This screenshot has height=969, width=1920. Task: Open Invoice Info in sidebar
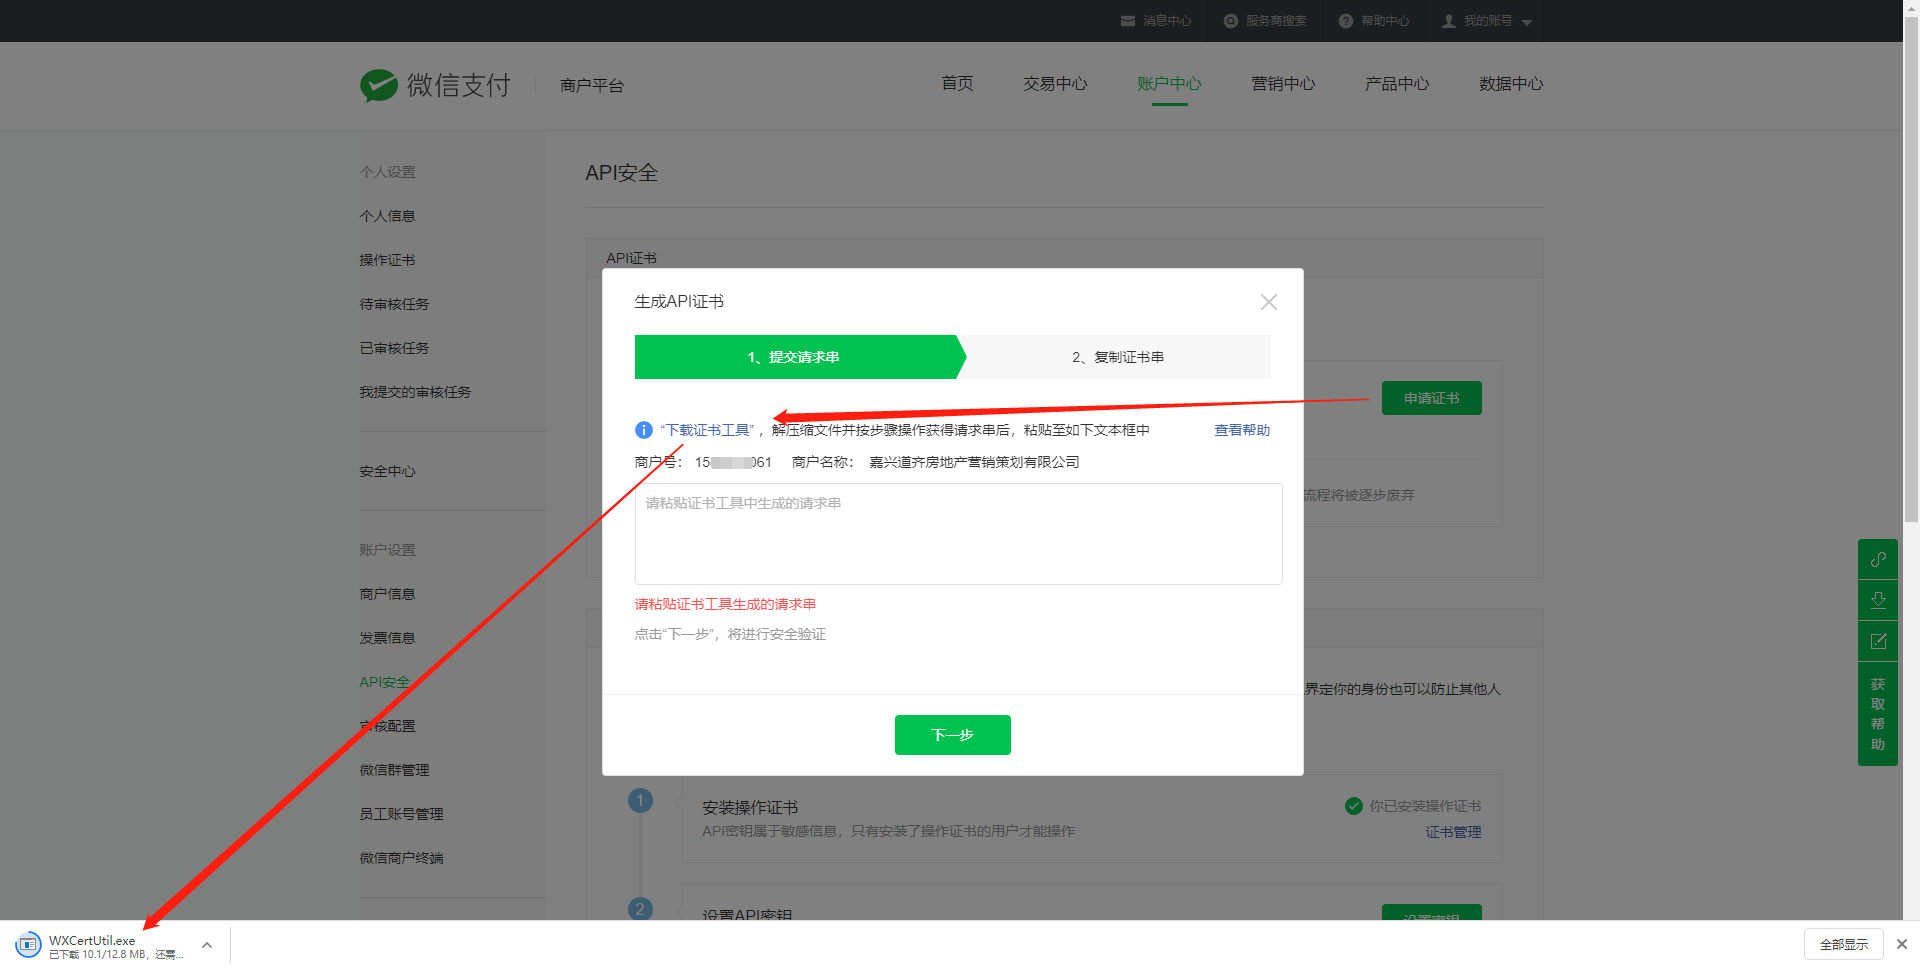tap(387, 638)
